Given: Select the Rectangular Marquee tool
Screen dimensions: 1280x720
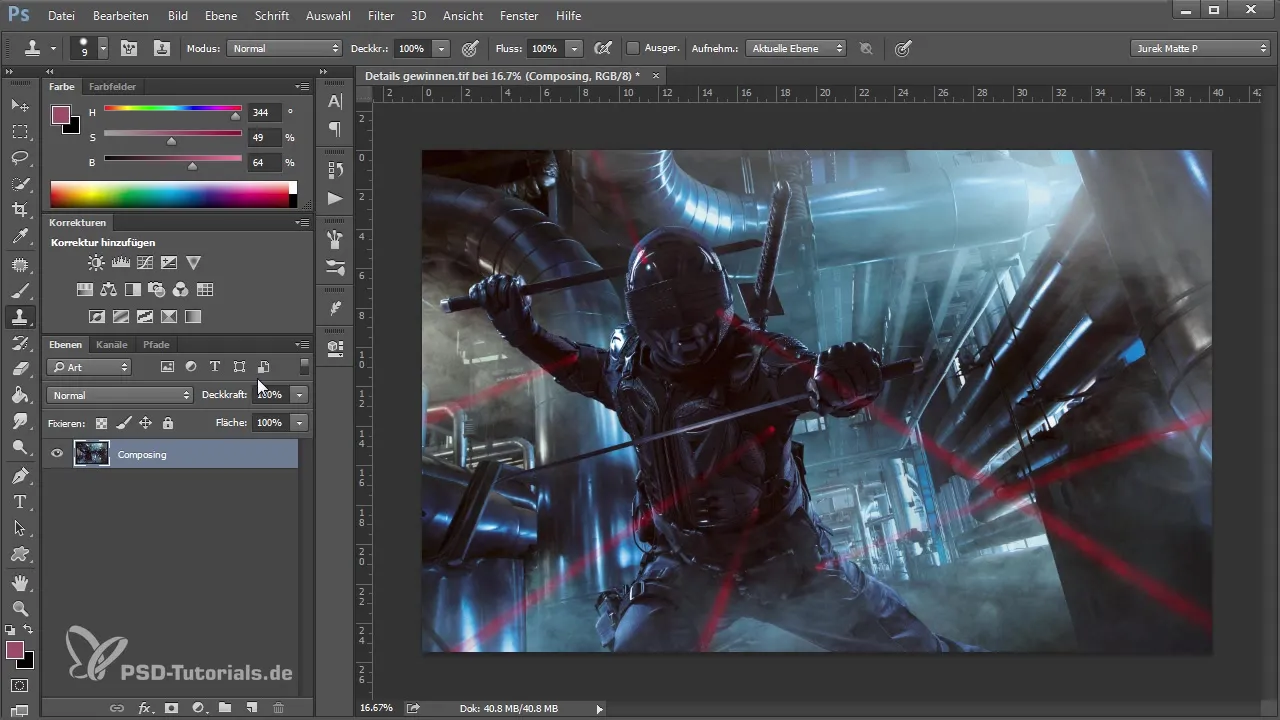Looking at the screenshot, I should tap(20, 132).
